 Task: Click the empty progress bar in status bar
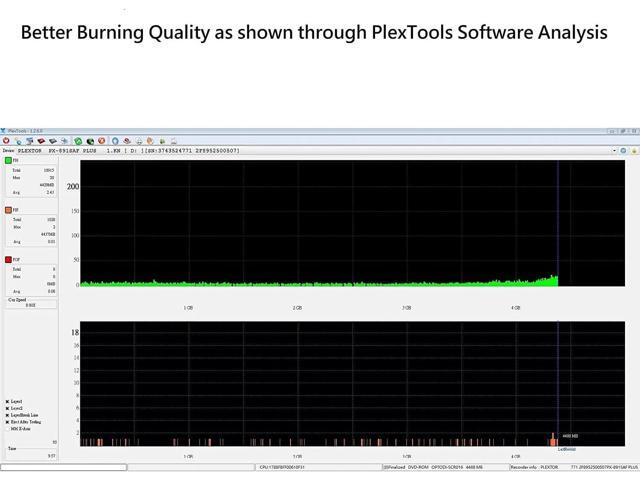pyautogui.click(x=64, y=467)
